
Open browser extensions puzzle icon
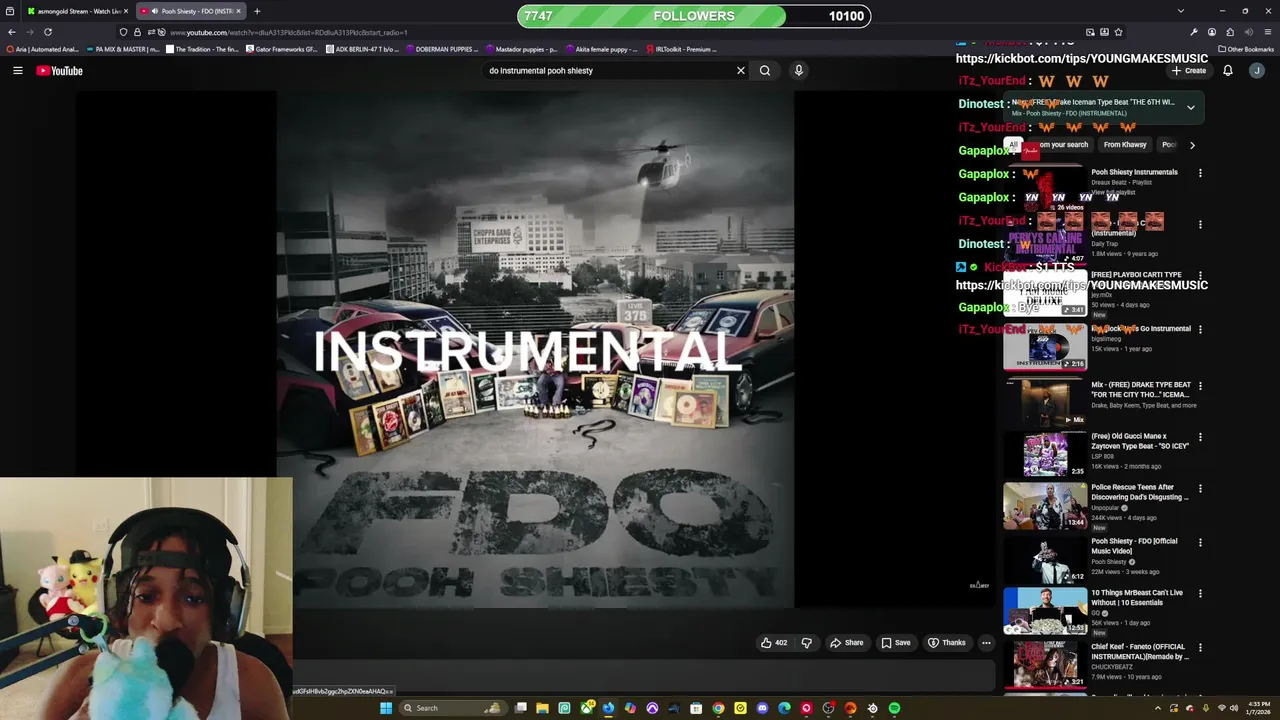[x=1230, y=32]
